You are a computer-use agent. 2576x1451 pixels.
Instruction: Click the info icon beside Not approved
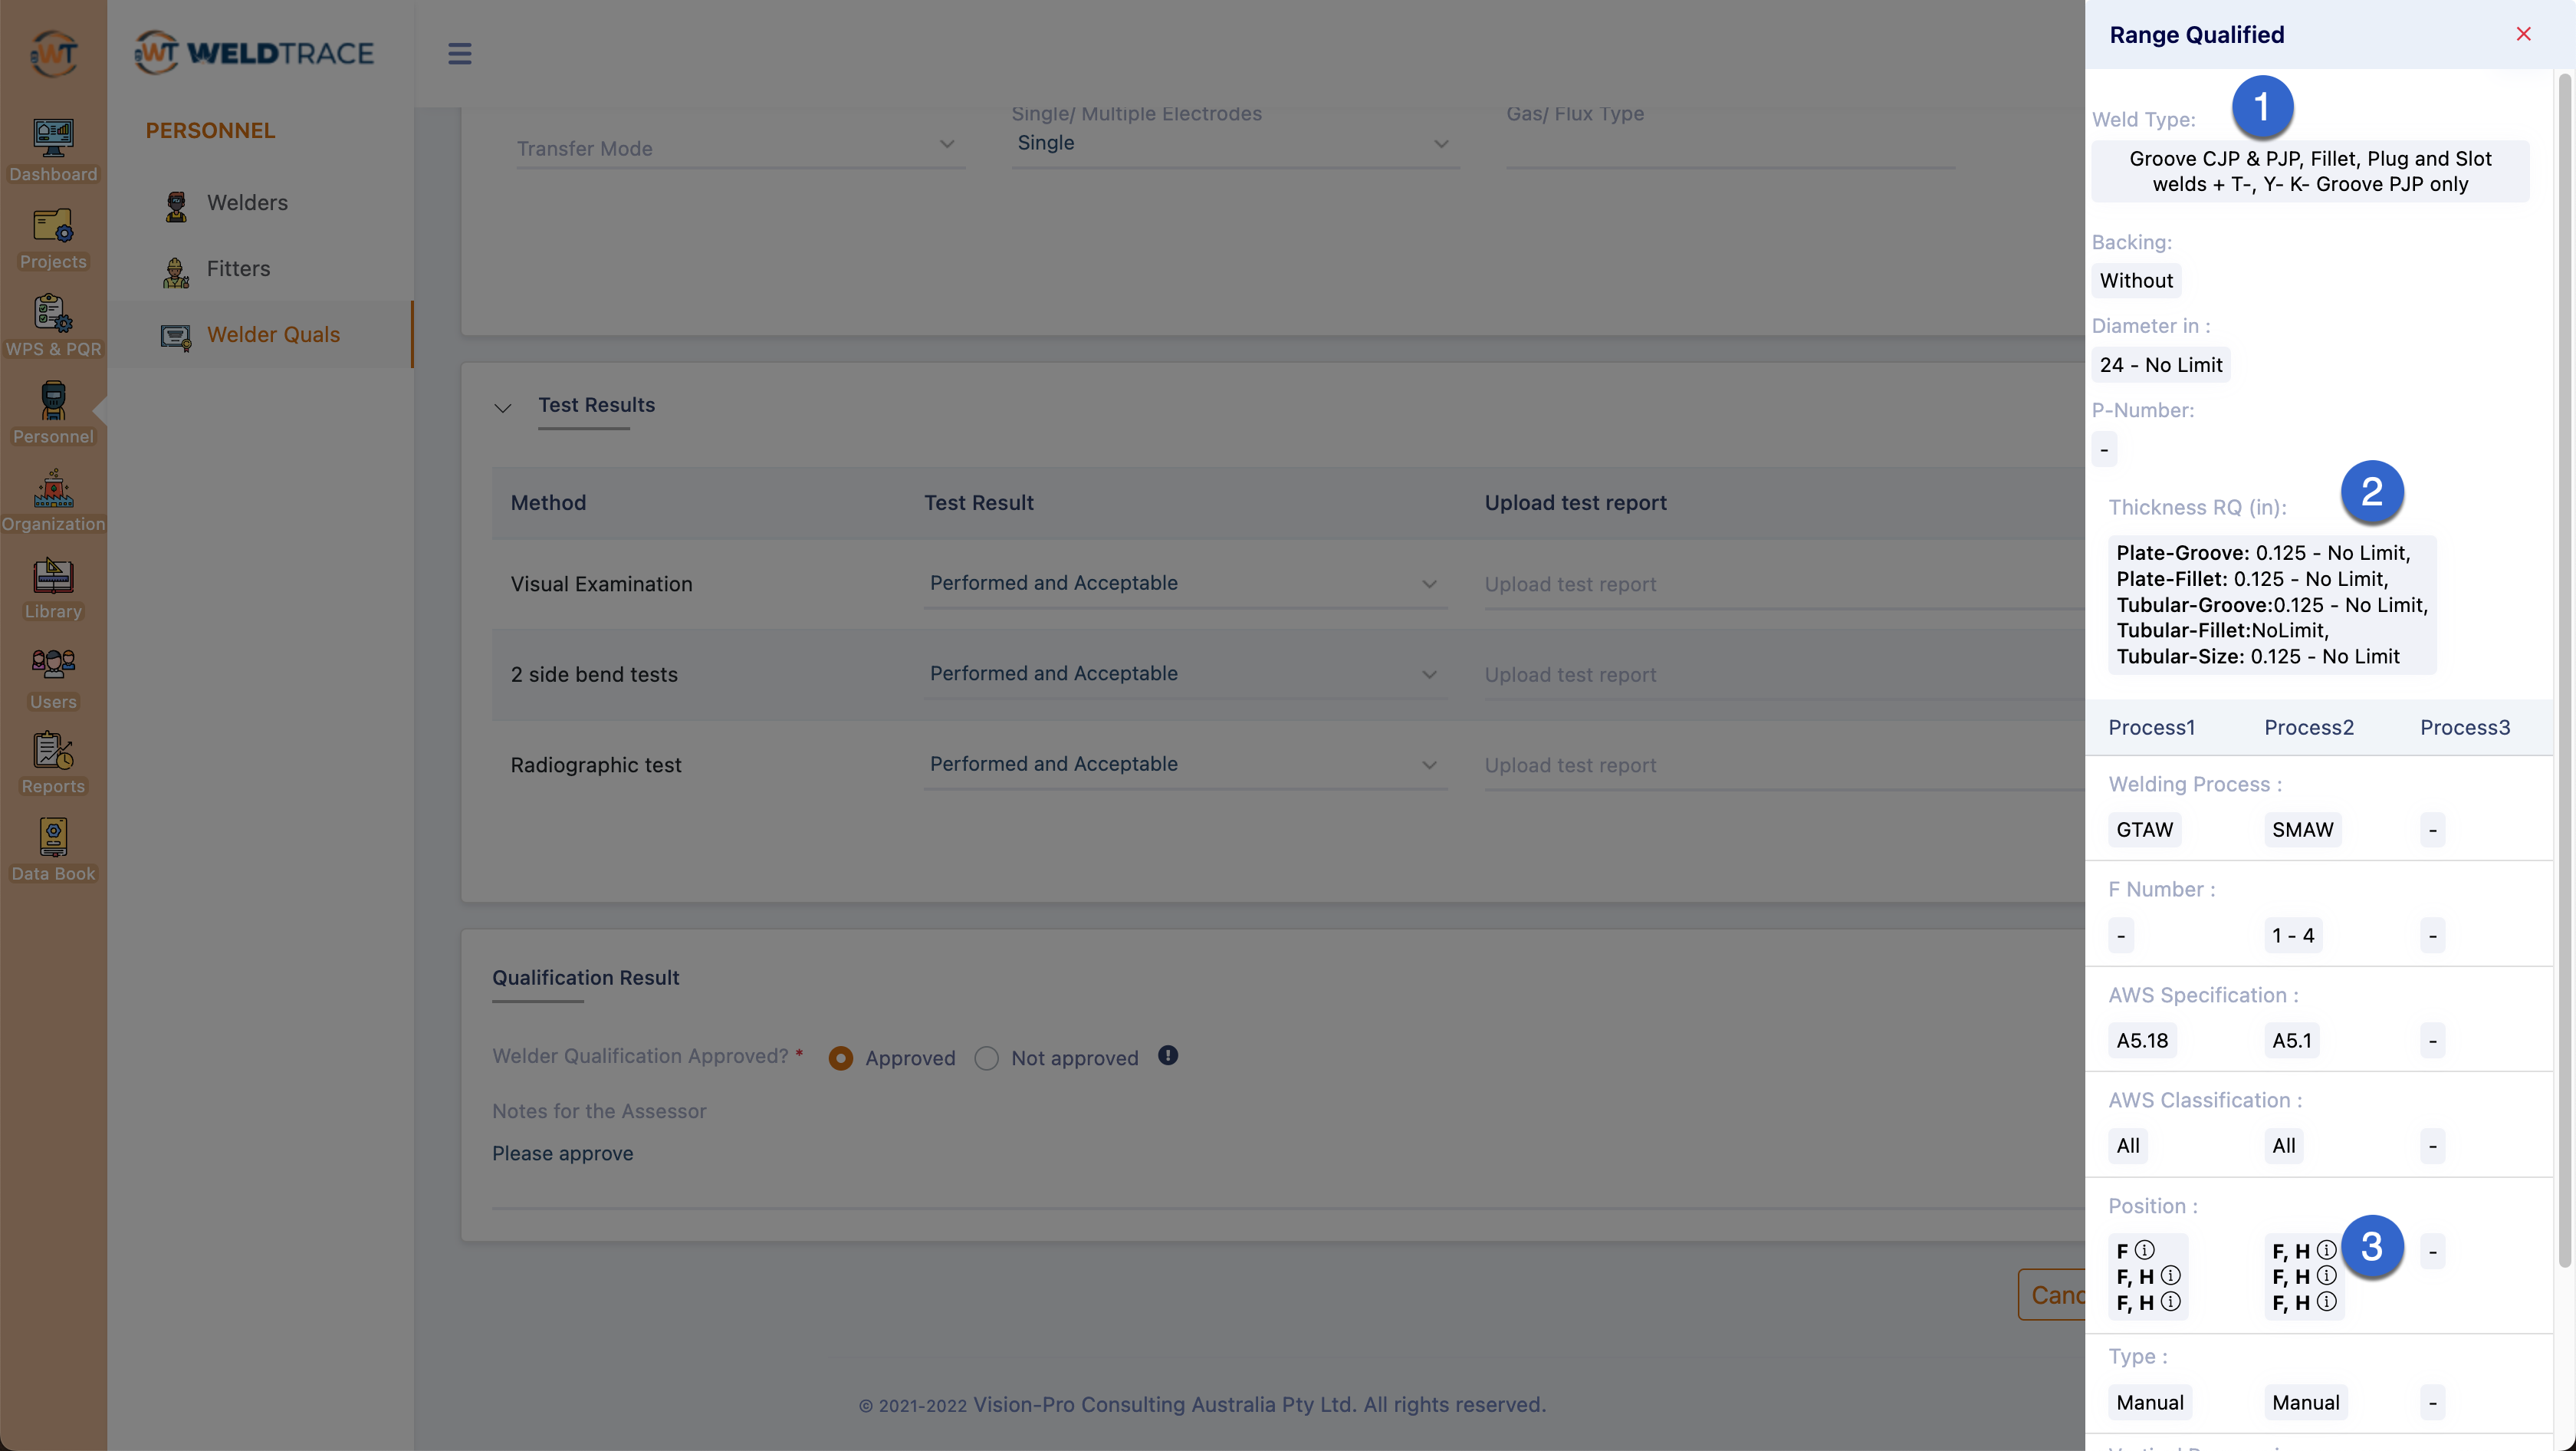pyautogui.click(x=1168, y=1055)
